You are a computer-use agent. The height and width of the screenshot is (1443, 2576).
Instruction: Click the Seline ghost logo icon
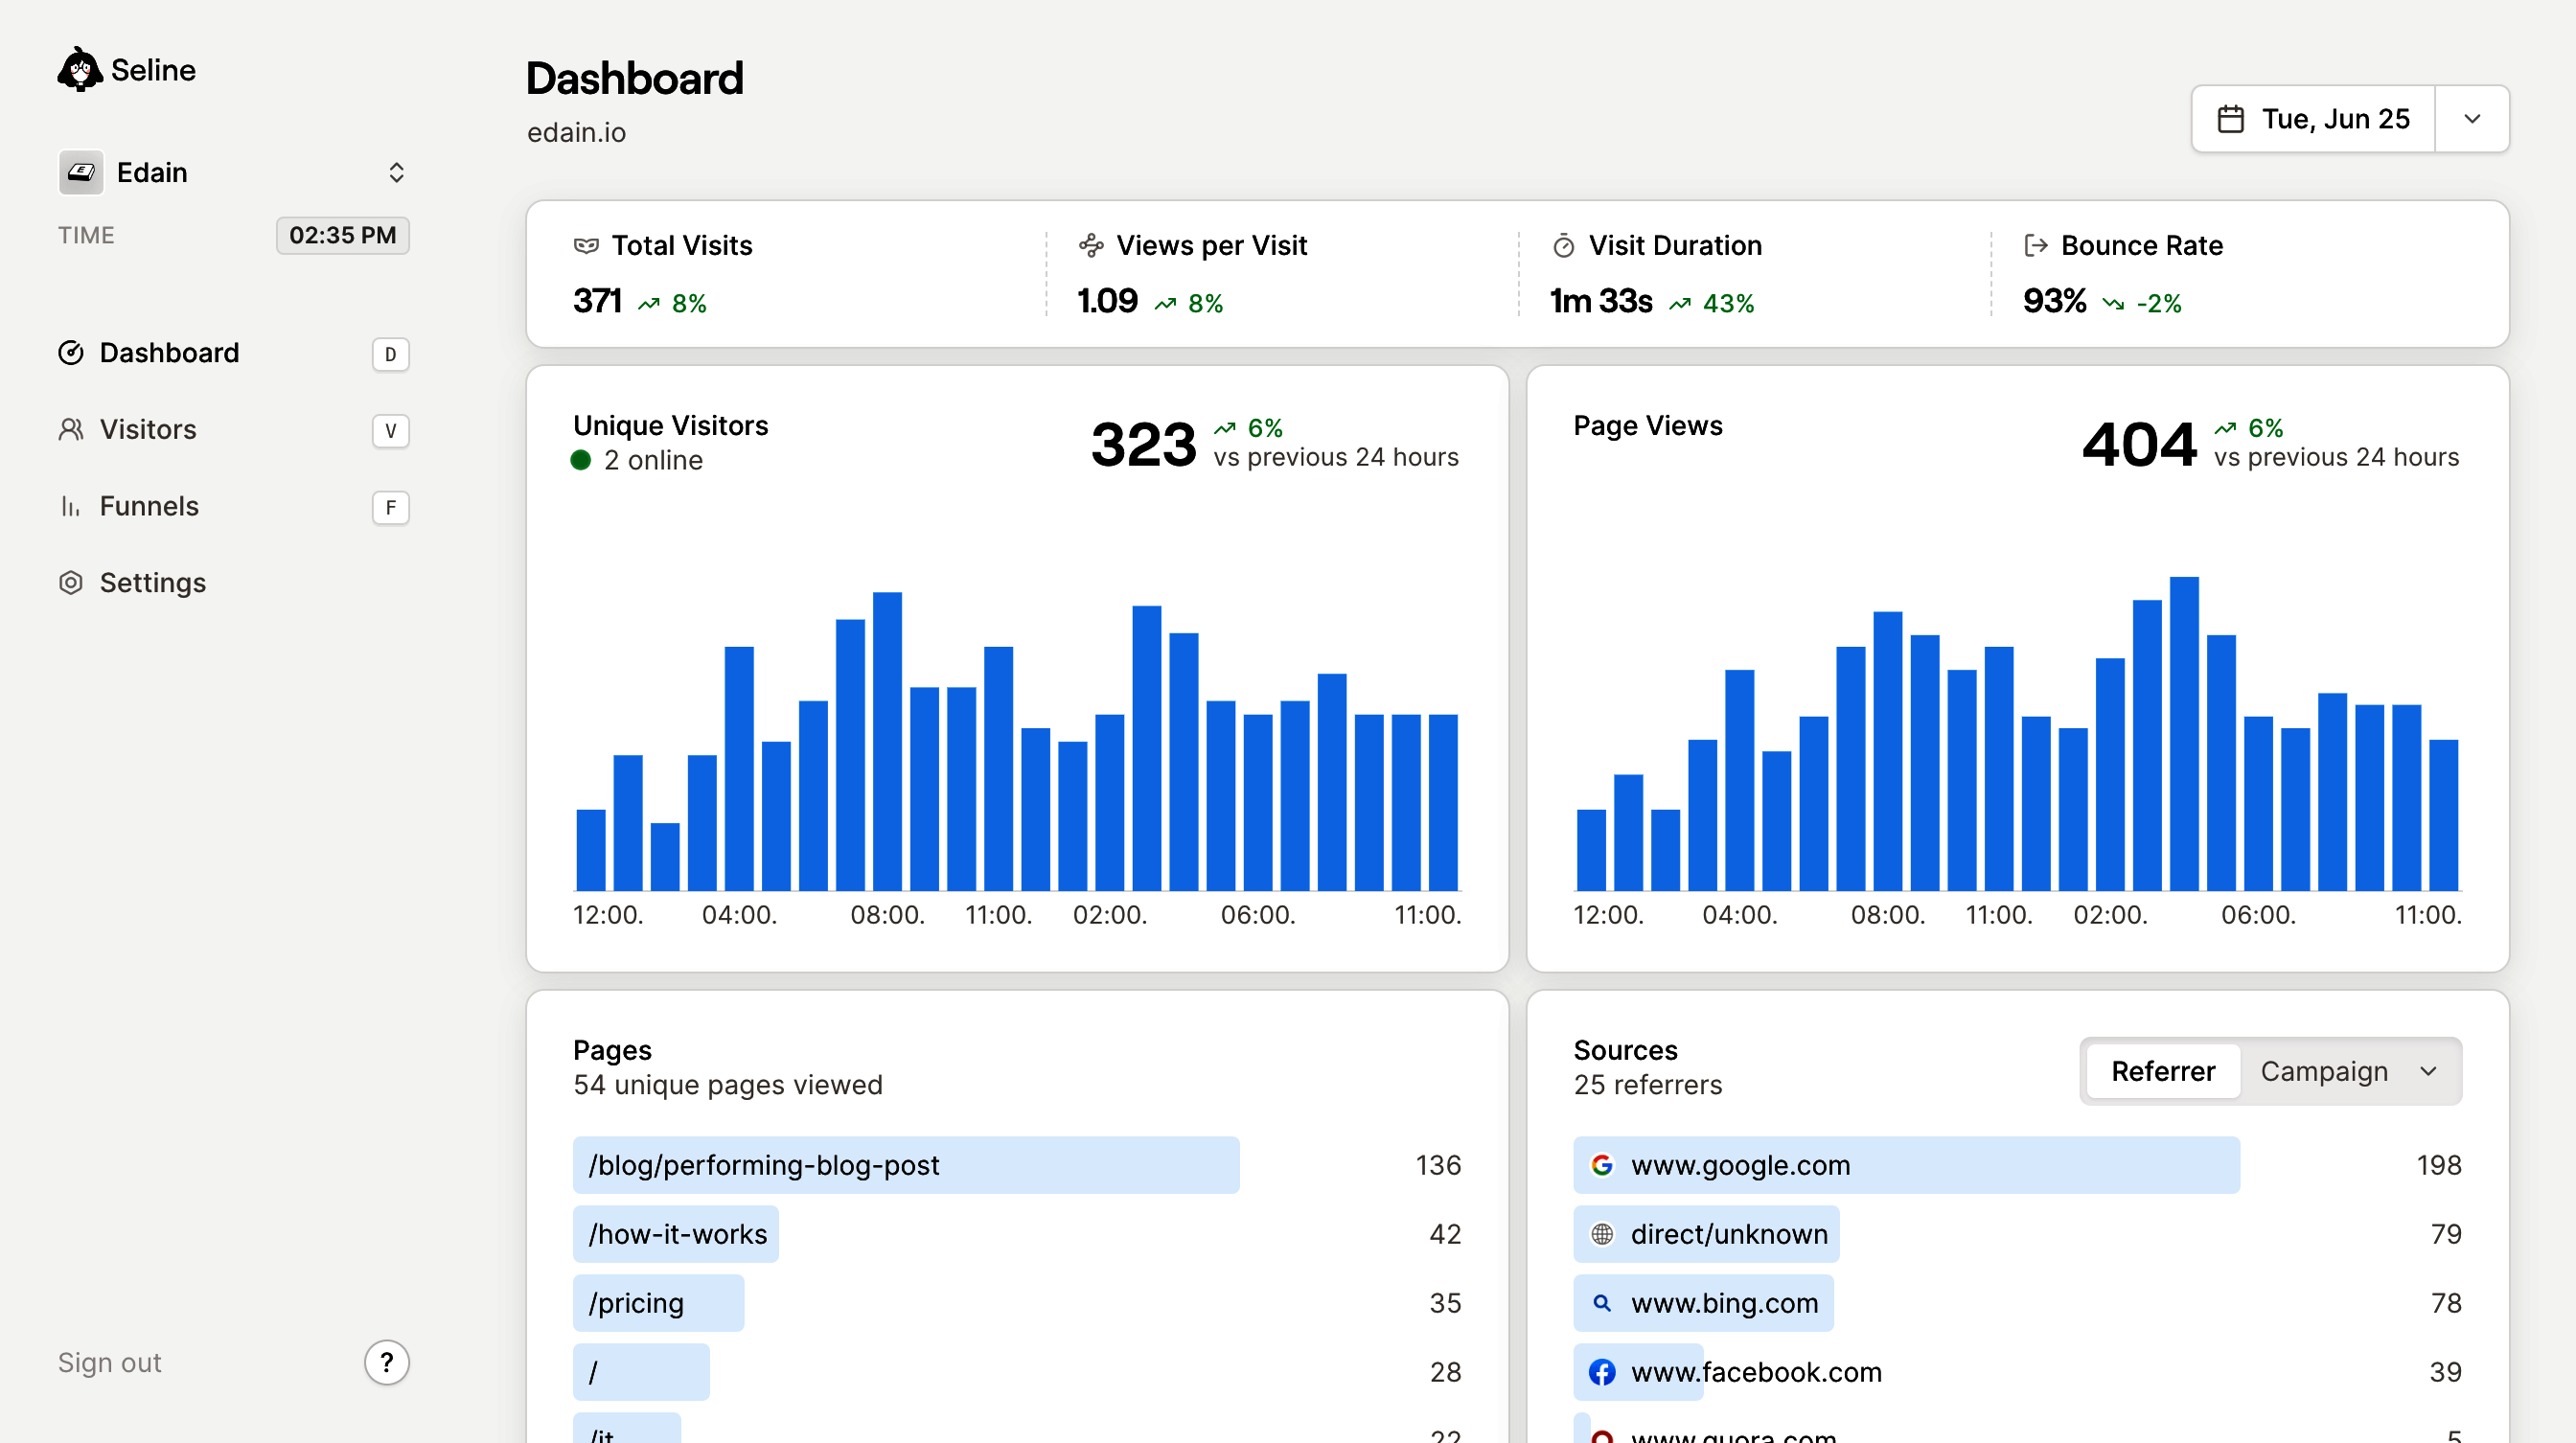click(79, 70)
